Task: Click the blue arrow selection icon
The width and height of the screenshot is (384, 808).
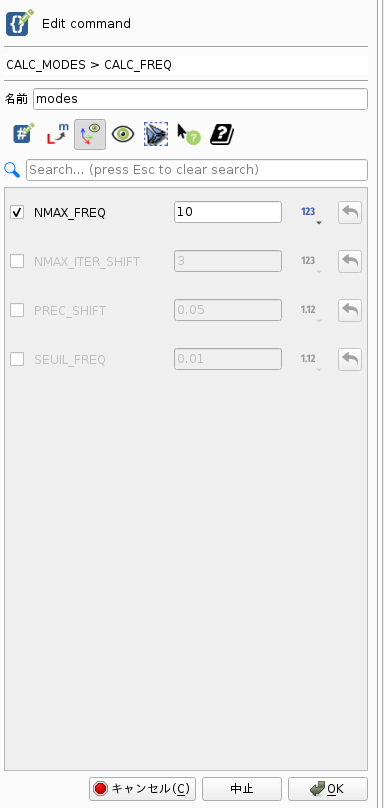Action: (156, 134)
